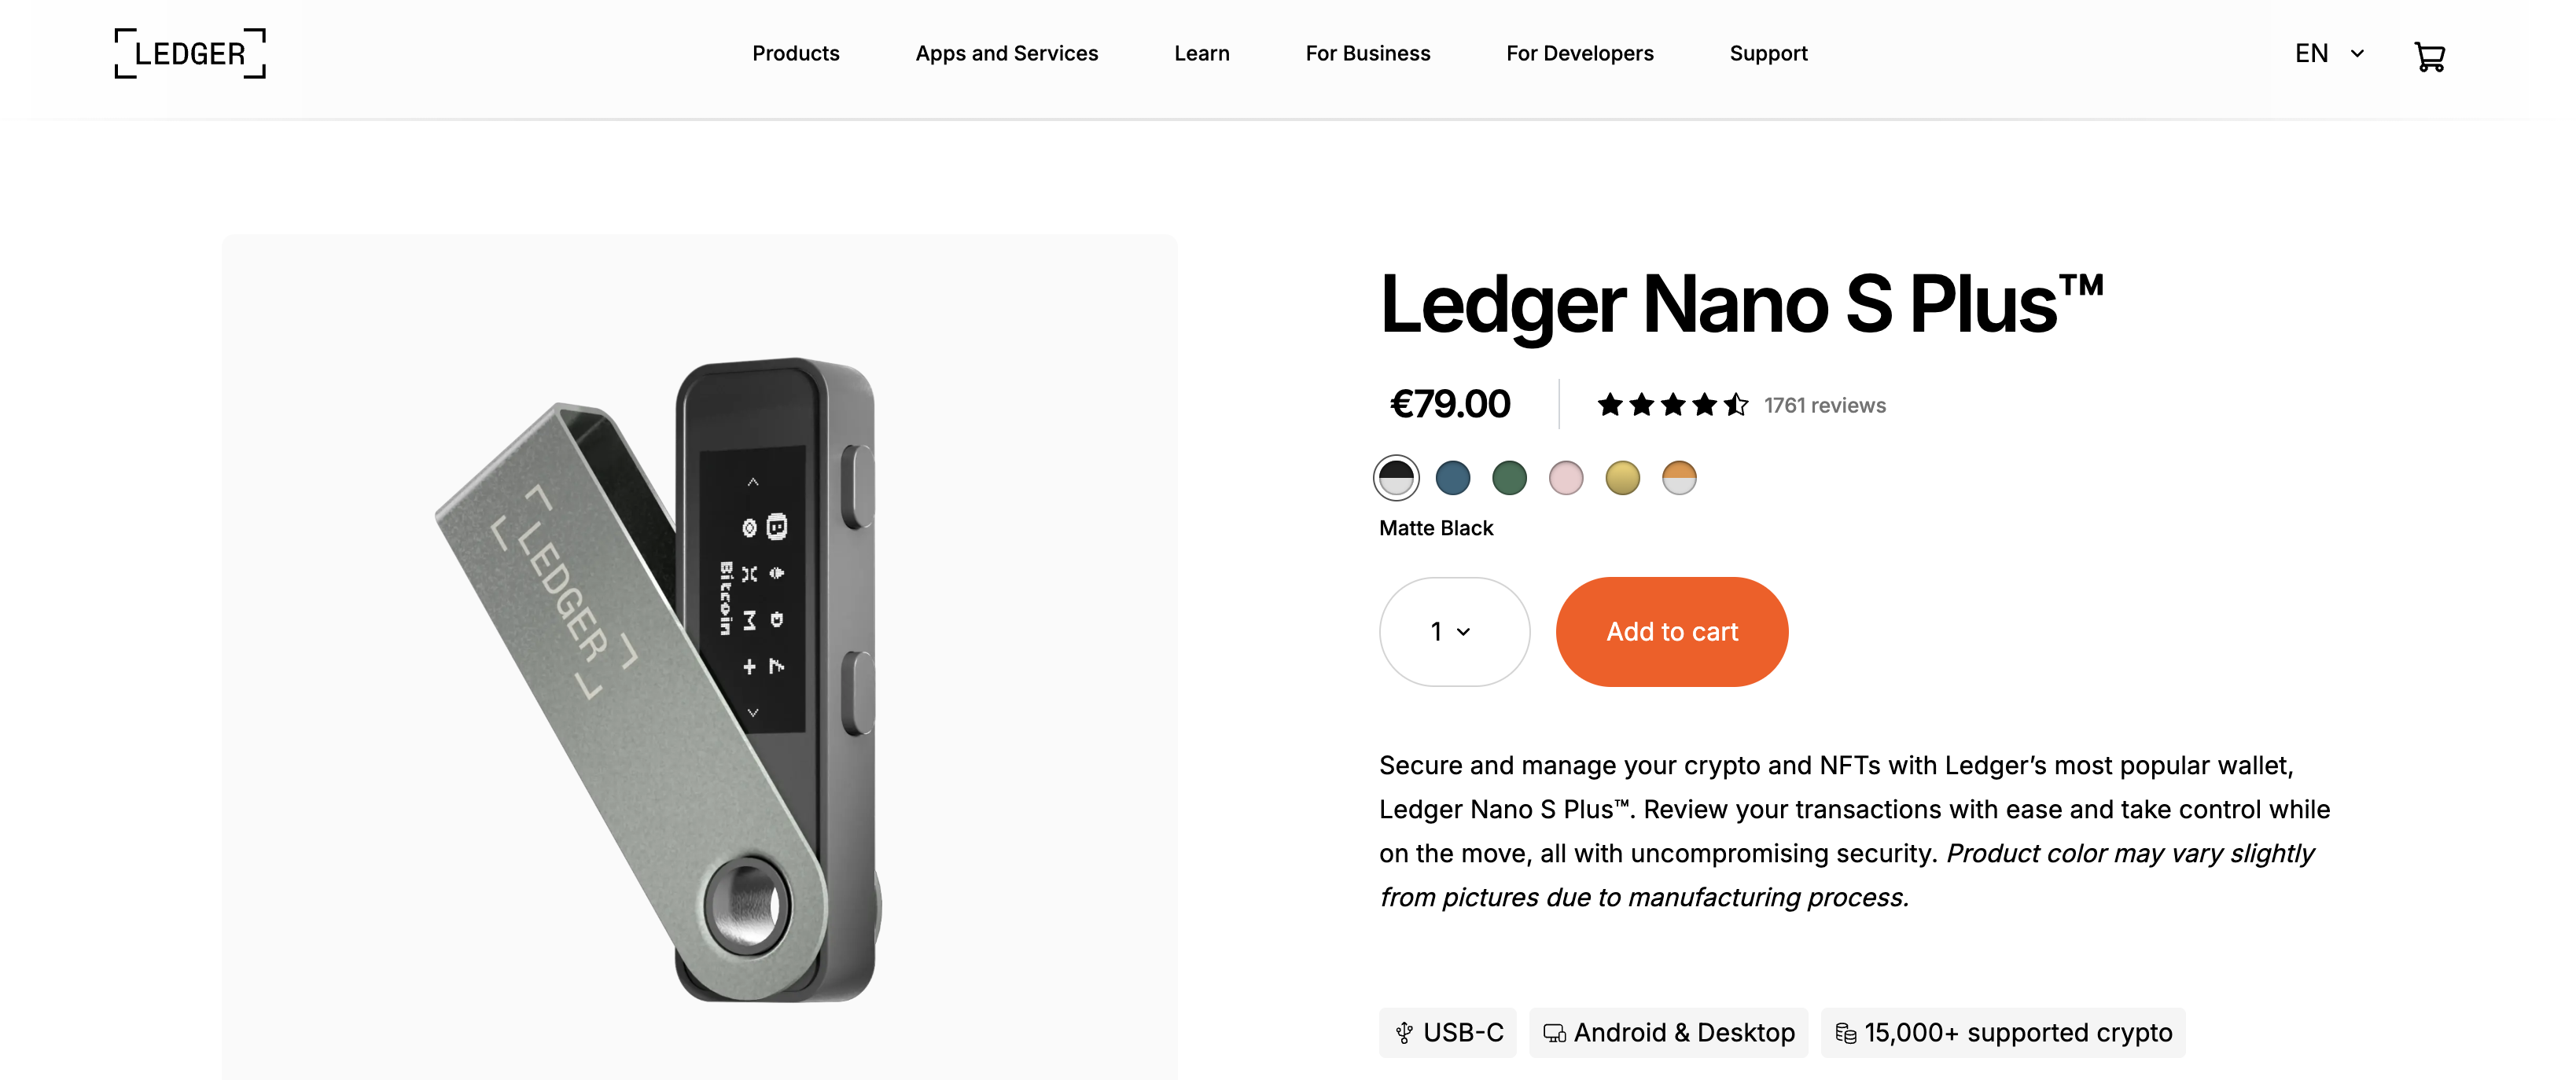Choose the pink color swatch
This screenshot has width=2576, height=1080.
point(1566,478)
